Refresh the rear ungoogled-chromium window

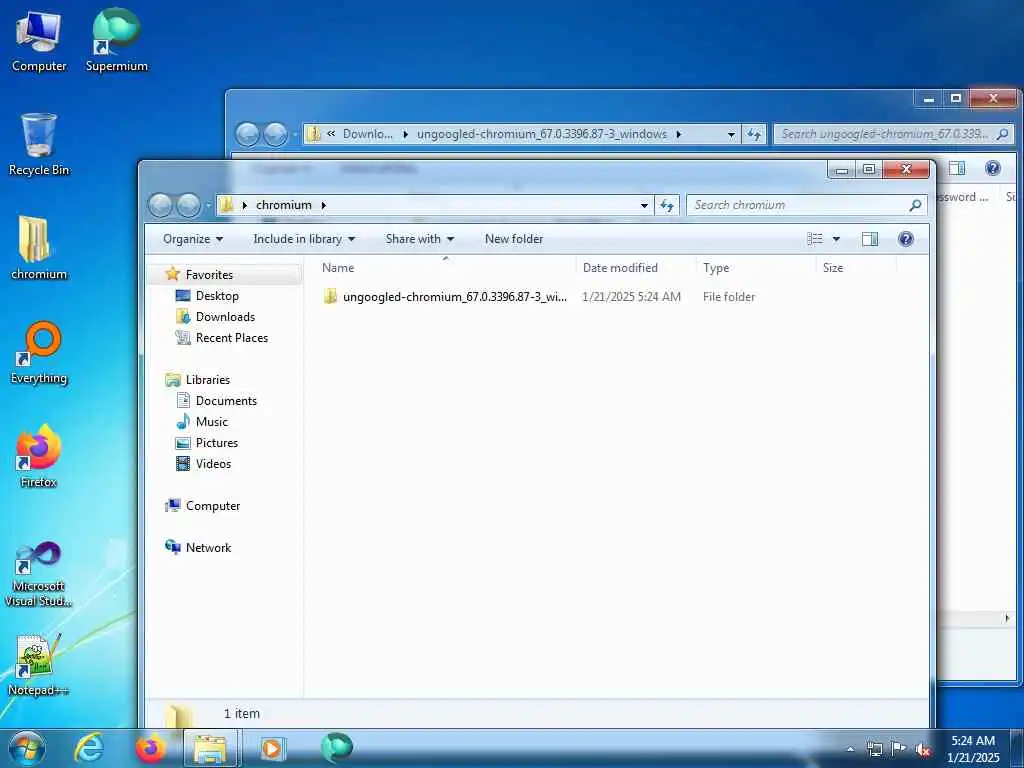(x=754, y=134)
